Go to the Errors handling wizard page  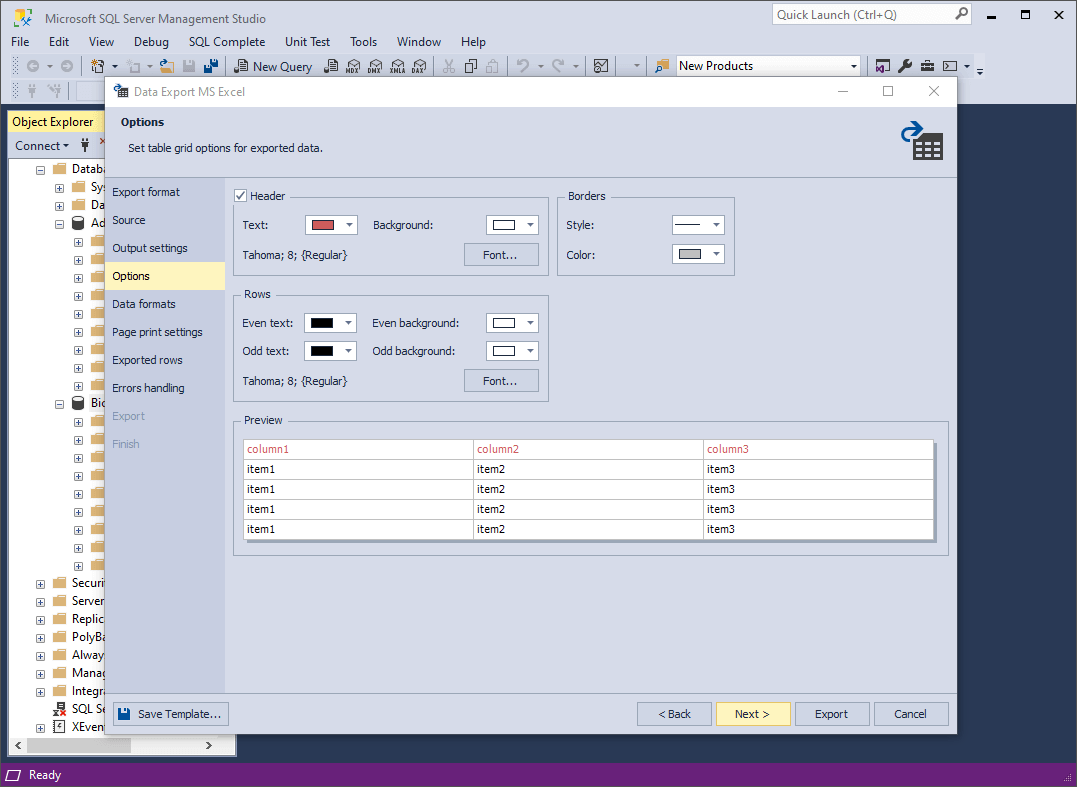point(165,388)
